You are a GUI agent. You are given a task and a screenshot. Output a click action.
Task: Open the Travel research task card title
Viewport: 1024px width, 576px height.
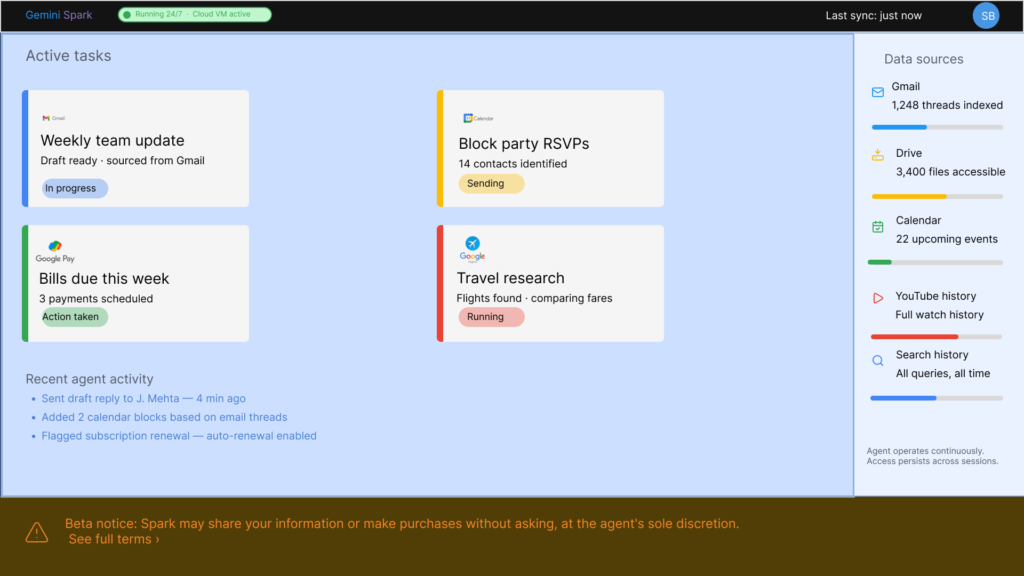pos(510,278)
